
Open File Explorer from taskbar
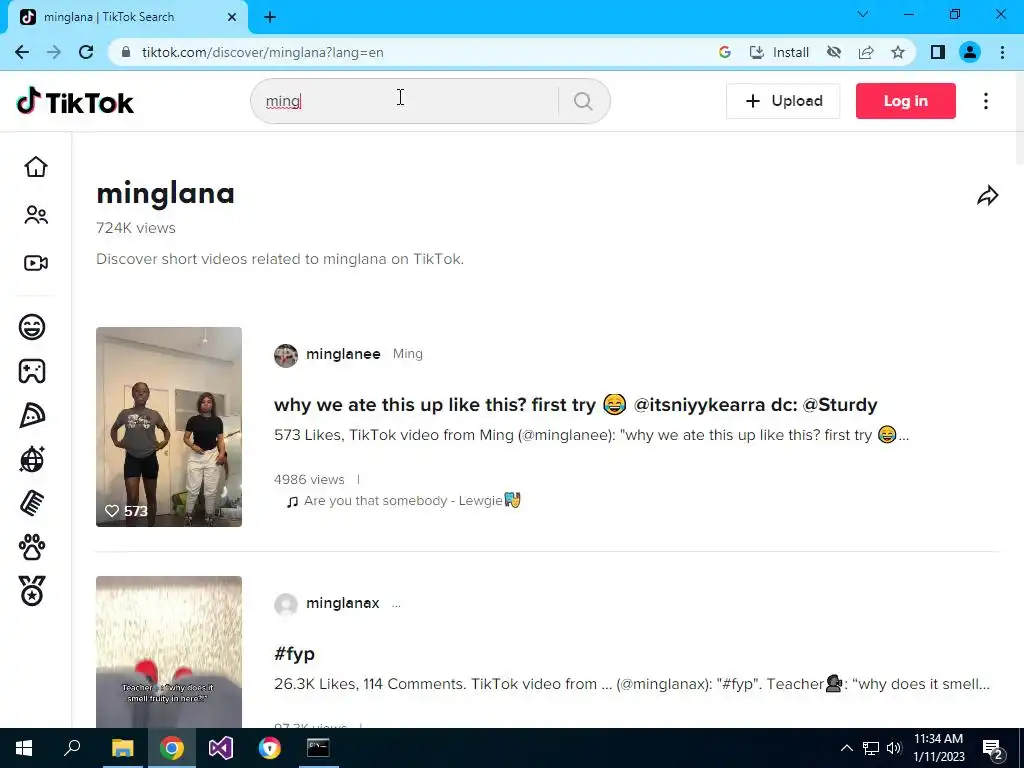122,748
